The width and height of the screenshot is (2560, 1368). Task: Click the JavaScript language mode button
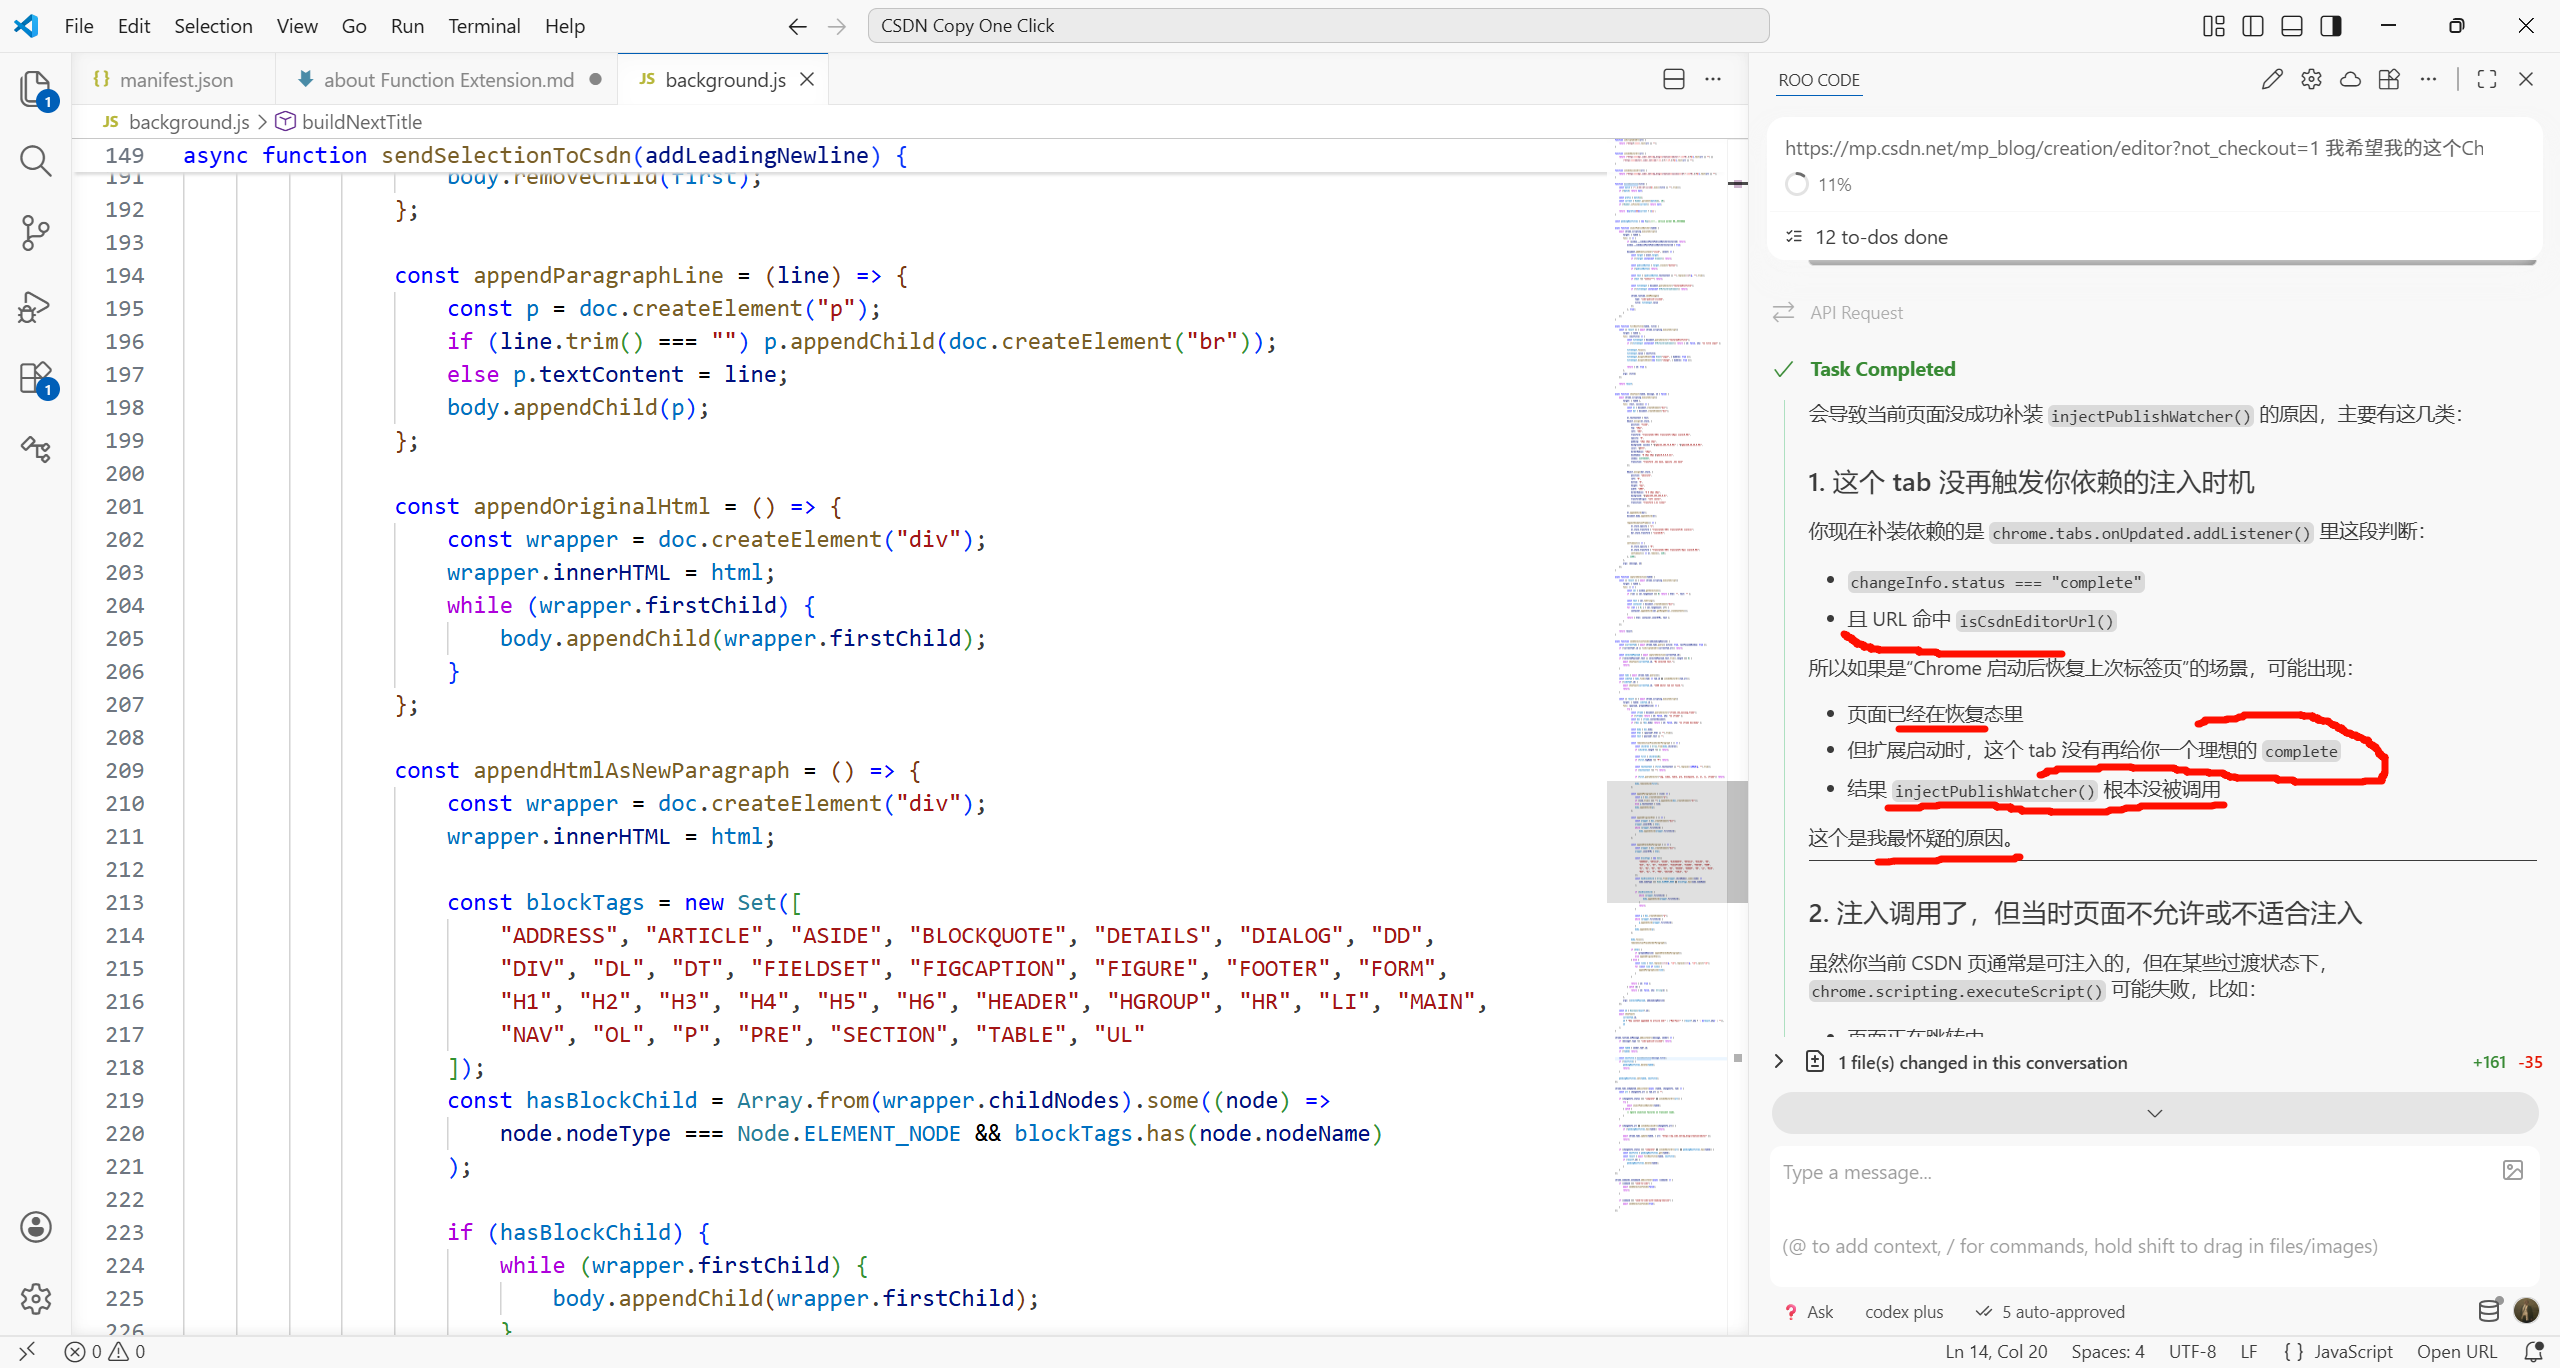[2353, 1352]
